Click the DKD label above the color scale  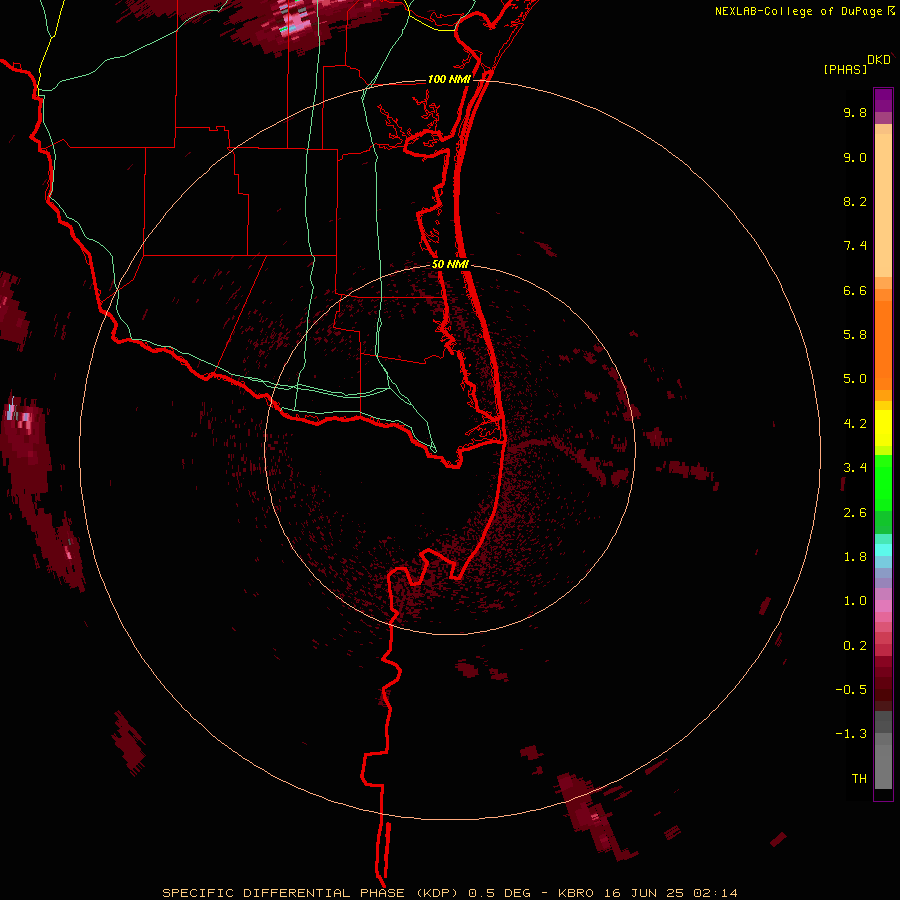[x=879, y=60]
